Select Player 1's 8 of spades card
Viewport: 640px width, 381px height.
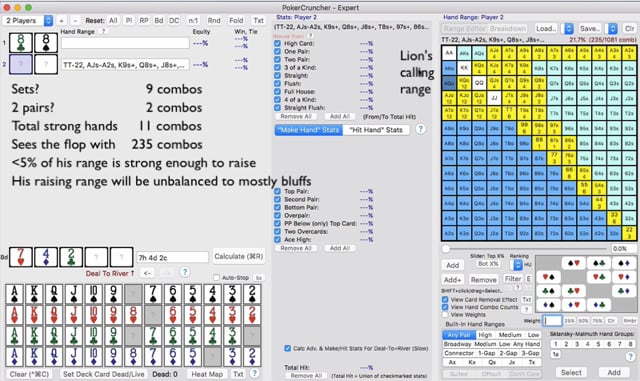point(46,43)
